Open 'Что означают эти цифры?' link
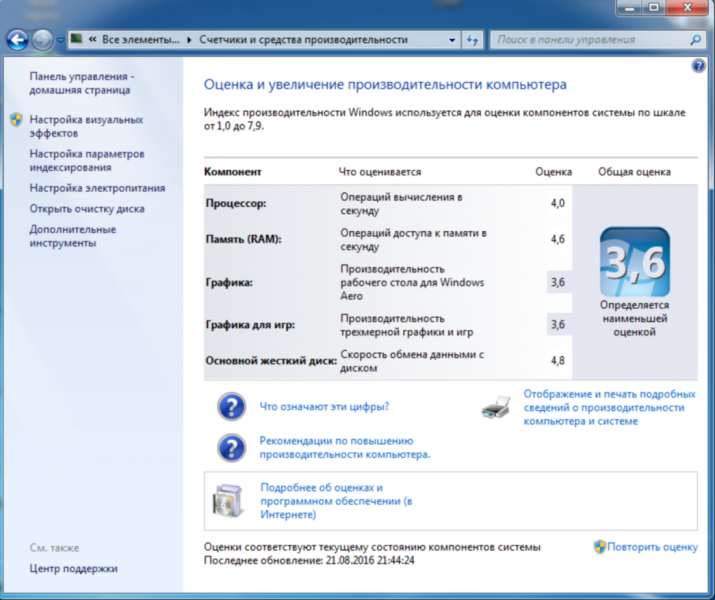Image resolution: width=715 pixels, height=600 pixels. tap(324, 407)
